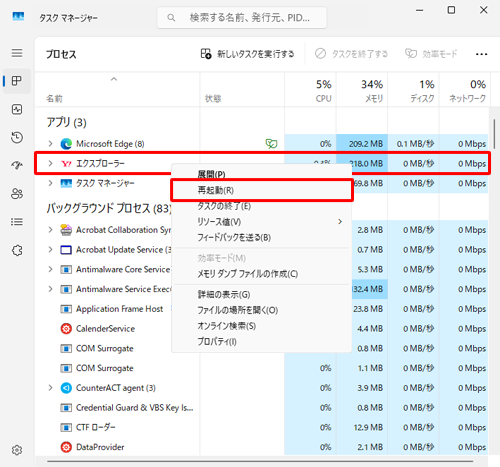Open the Services sidebar icon

coord(17,250)
